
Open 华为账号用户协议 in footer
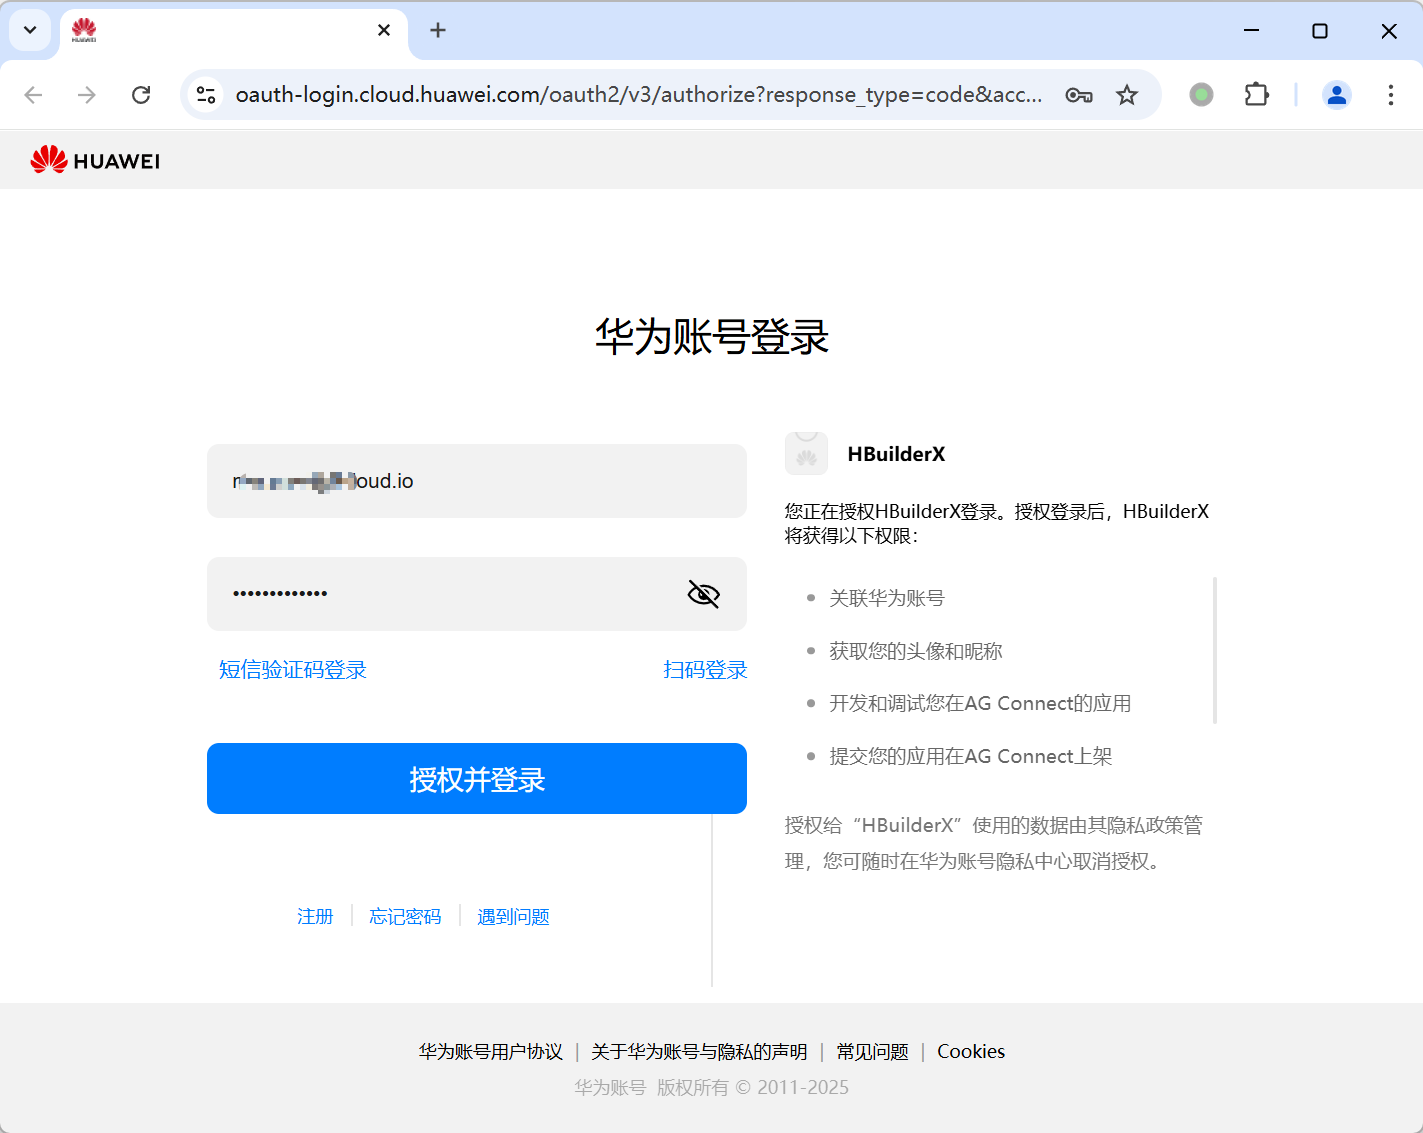[491, 1052]
